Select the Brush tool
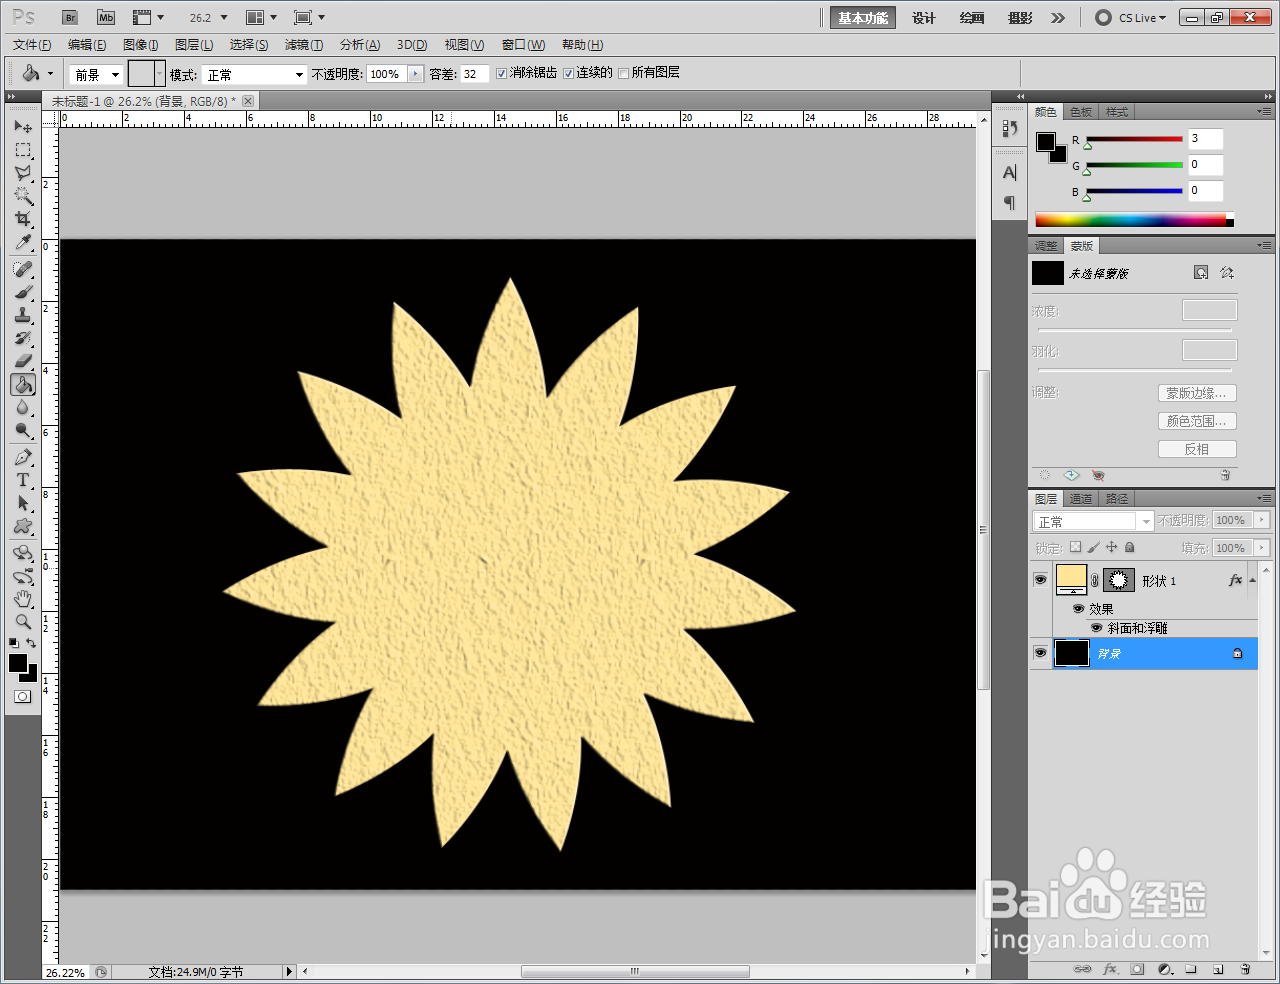The height and width of the screenshot is (984, 1280). [x=23, y=293]
